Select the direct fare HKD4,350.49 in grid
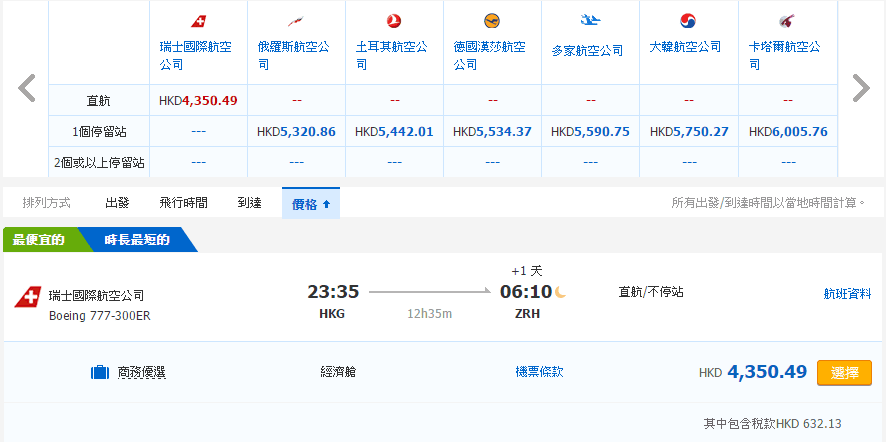The width and height of the screenshot is (886, 442). pos(198,101)
